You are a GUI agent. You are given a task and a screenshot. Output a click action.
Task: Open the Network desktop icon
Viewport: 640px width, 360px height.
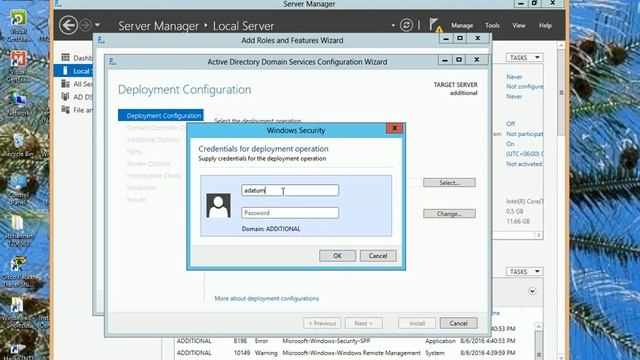[x=18, y=104]
